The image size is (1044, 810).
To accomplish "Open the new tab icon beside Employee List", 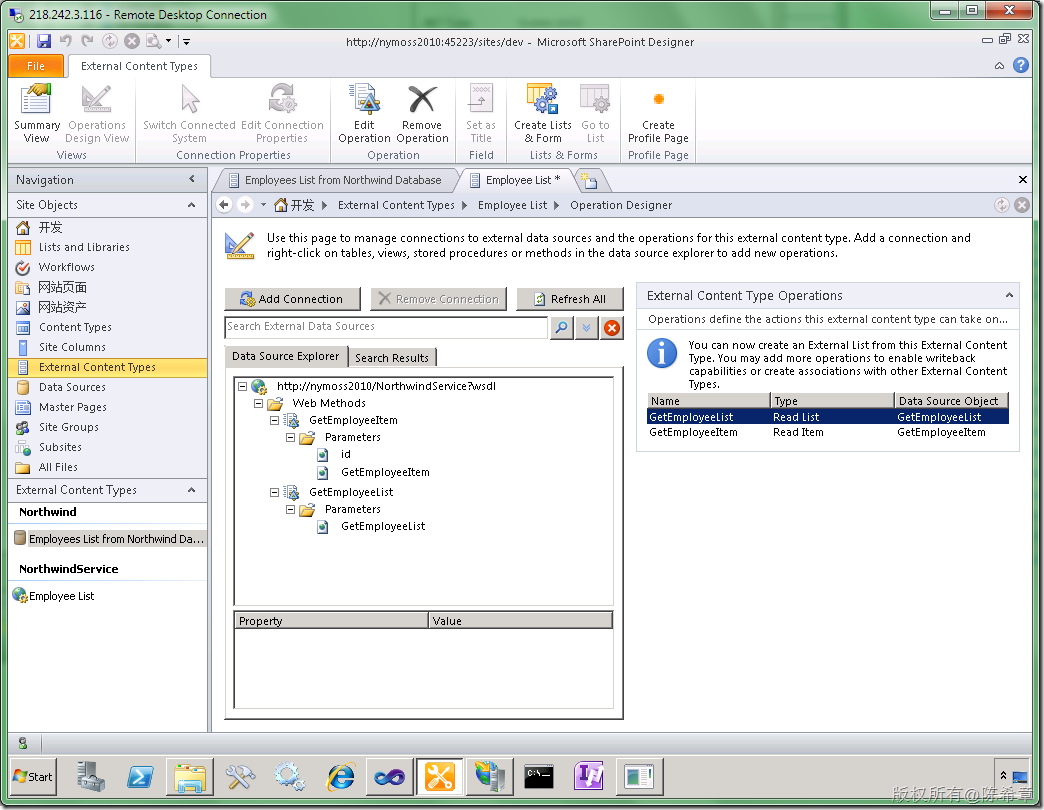I will click(x=589, y=180).
